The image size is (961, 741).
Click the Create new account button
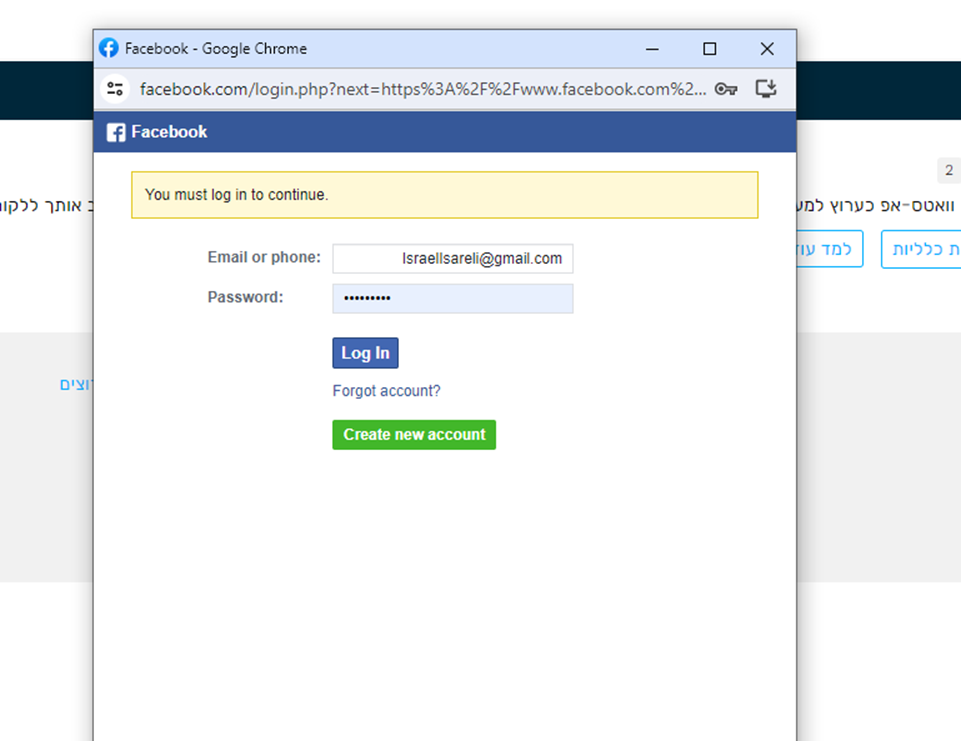pos(414,435)
